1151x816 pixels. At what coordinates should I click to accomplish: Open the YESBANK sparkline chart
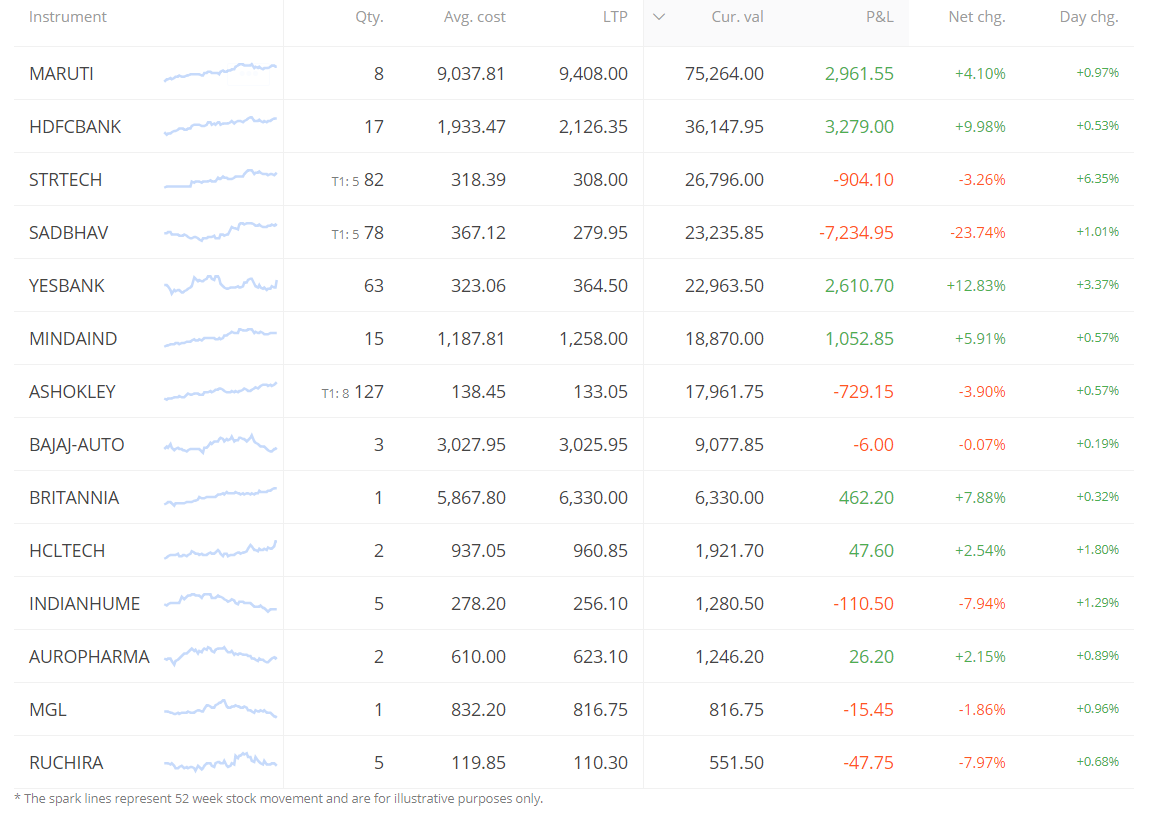tap(220, 285)
